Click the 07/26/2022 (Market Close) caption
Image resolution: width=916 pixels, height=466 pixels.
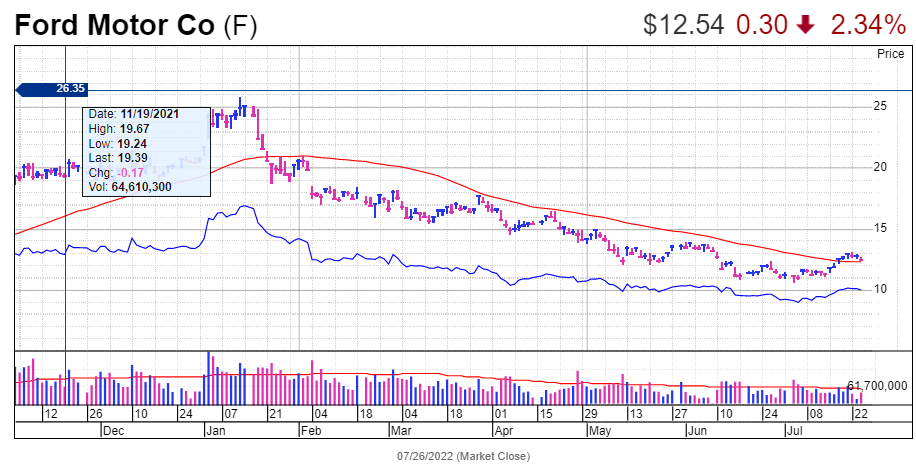click(464, 455)
